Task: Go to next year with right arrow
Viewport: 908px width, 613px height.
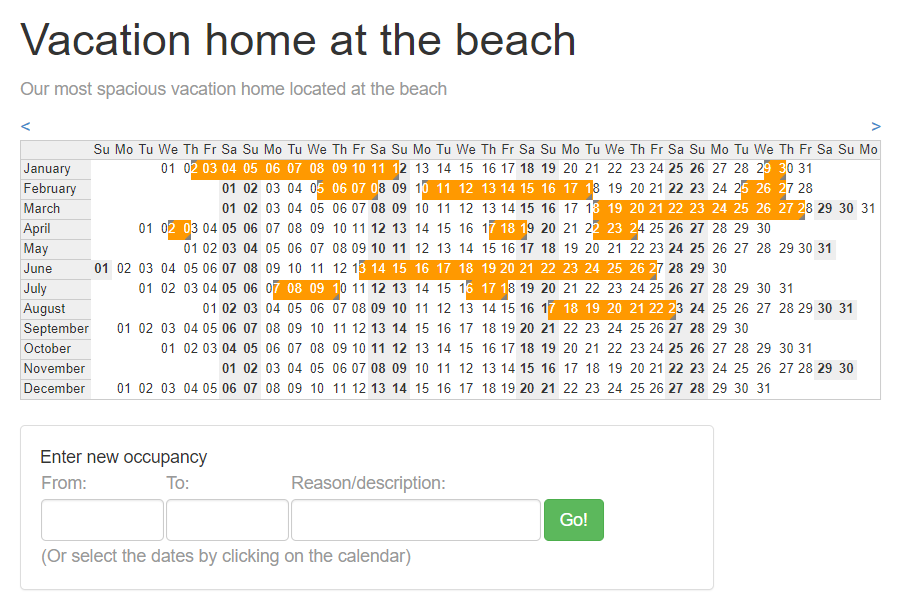Action: 876,126
